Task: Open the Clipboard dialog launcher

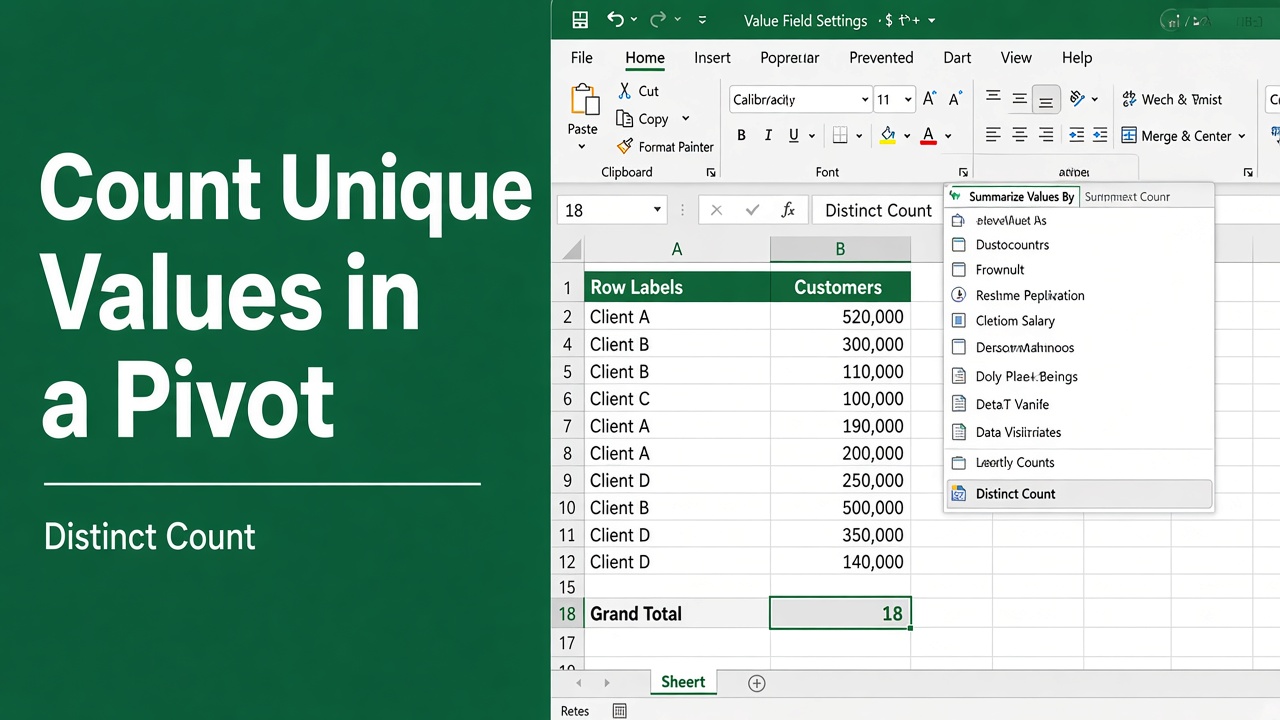Action: click(709, 173)
